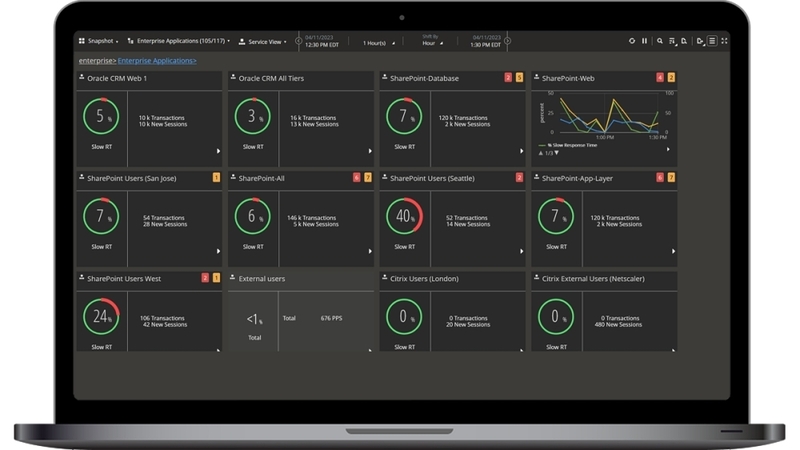Click the red alert badge on SharePoint-Web
Image resolution: width=800 pixels, height=450 pixels.
coord(660,77)
